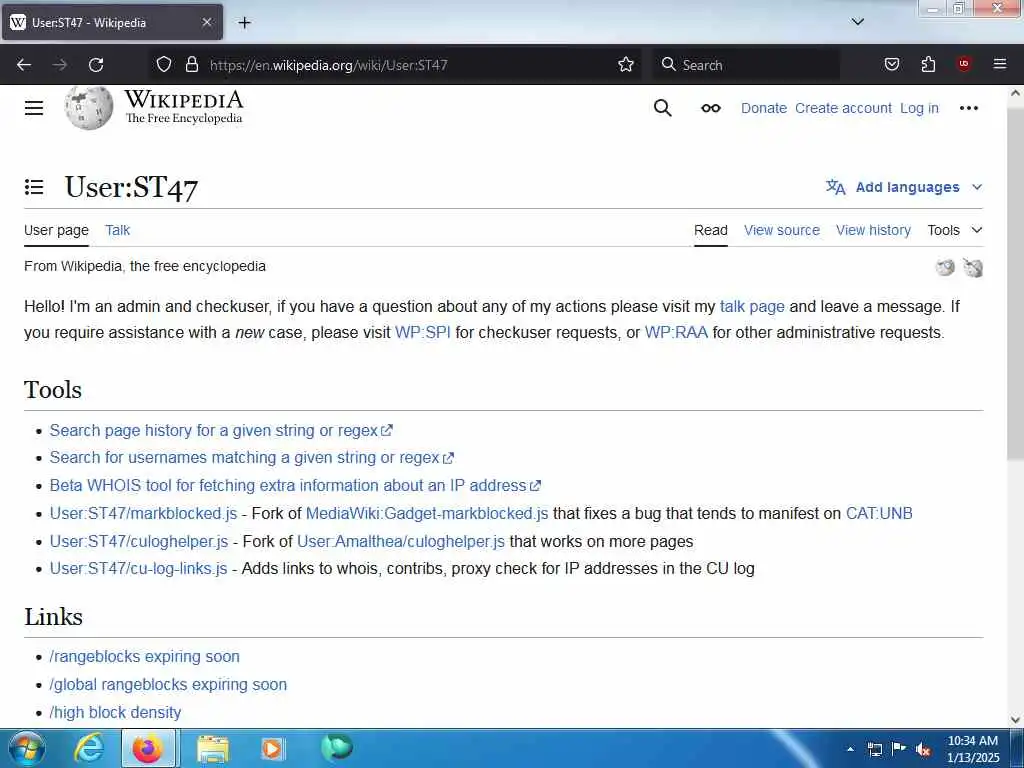The height and width of the screenshot is (768, 1024).
Task: Open the Firefox application hamburger menu
Action: coord(999,64)
